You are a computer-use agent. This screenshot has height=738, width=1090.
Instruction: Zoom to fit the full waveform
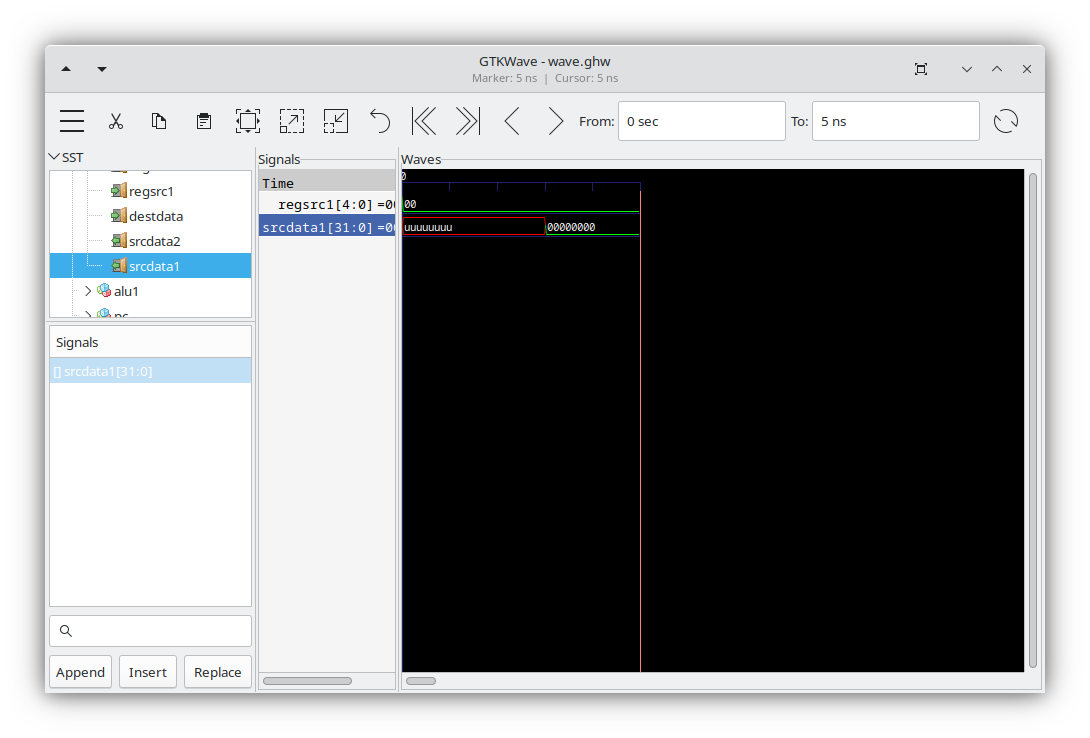point(247,121)
